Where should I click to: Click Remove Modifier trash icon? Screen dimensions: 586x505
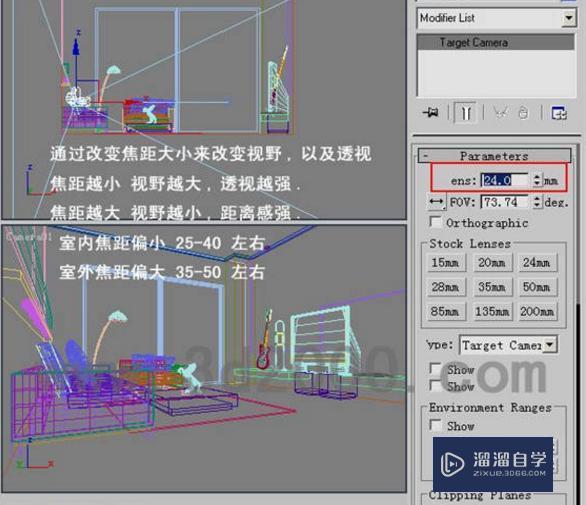click(524, 113)
